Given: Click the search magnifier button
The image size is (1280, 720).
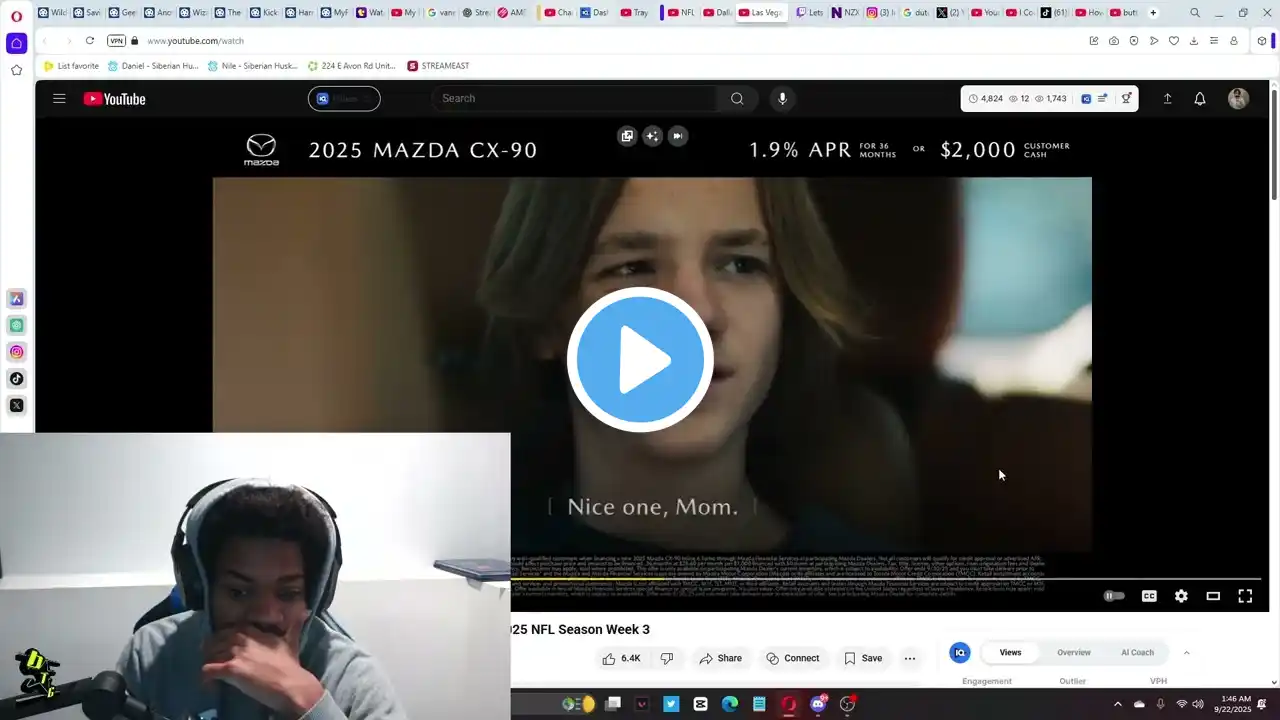Looking at the screenshot, I should [737, 98].
